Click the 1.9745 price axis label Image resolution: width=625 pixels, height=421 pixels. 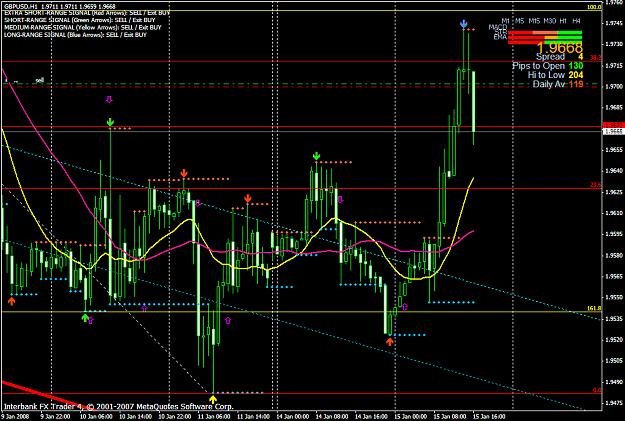click(x=614, y=23)
